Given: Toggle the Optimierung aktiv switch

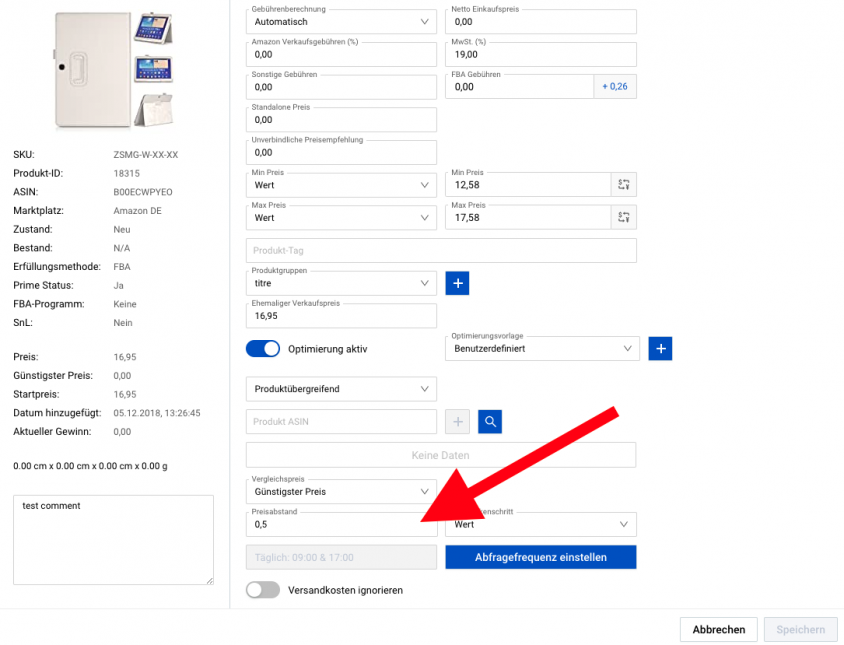Looking at the screenshot, I should [263, 349].
